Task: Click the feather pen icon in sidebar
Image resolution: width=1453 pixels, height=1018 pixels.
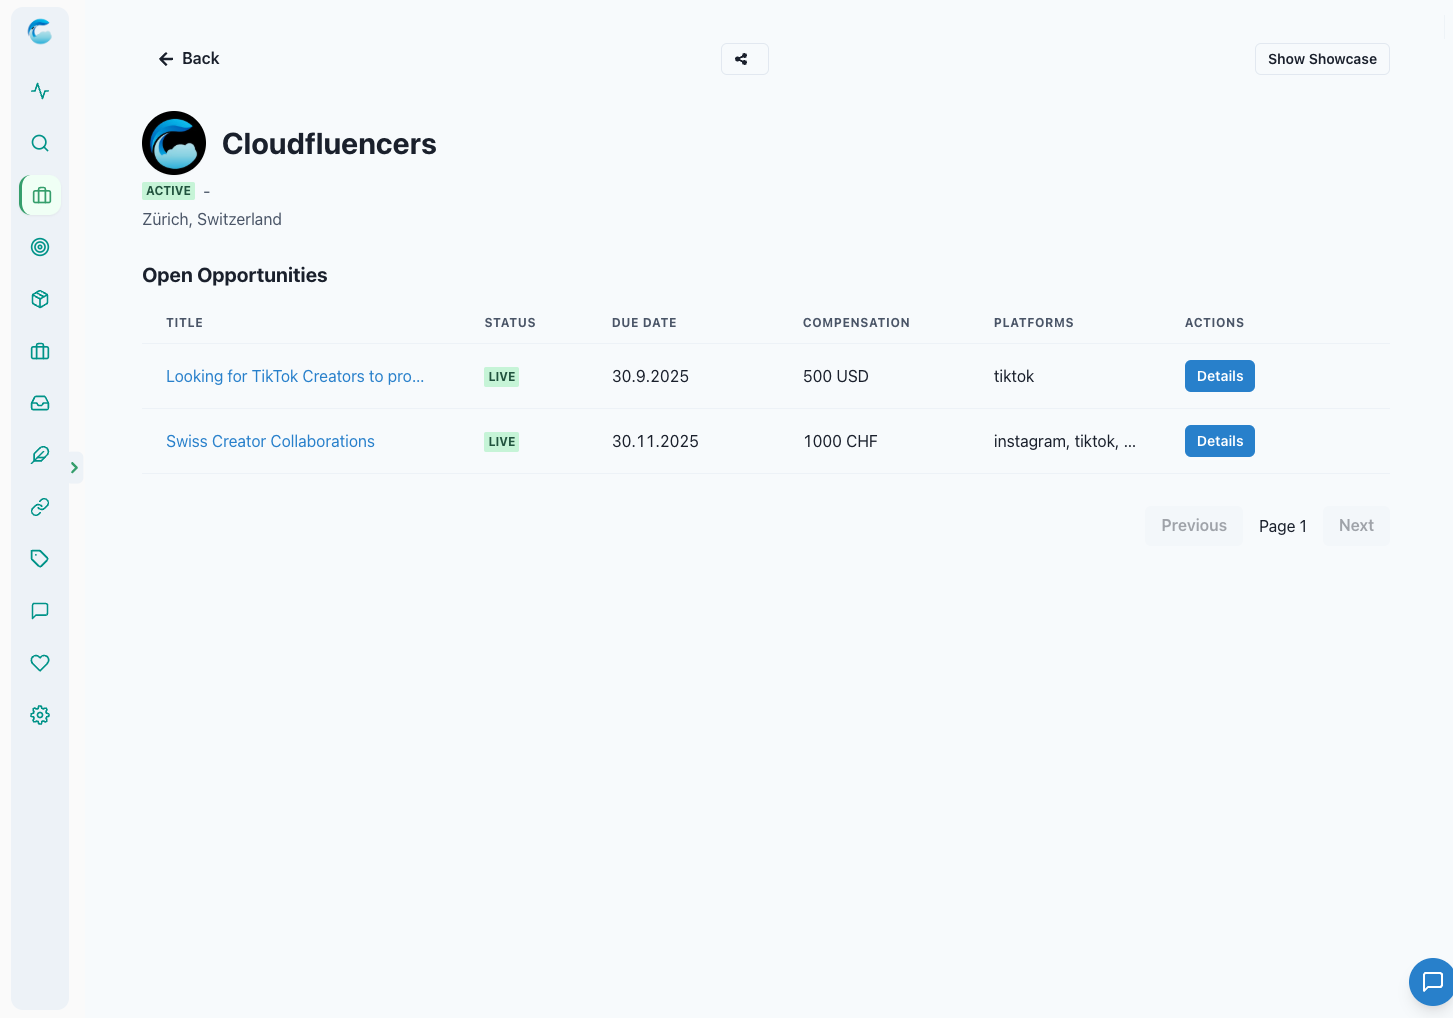Action: [x=40, y=455]
